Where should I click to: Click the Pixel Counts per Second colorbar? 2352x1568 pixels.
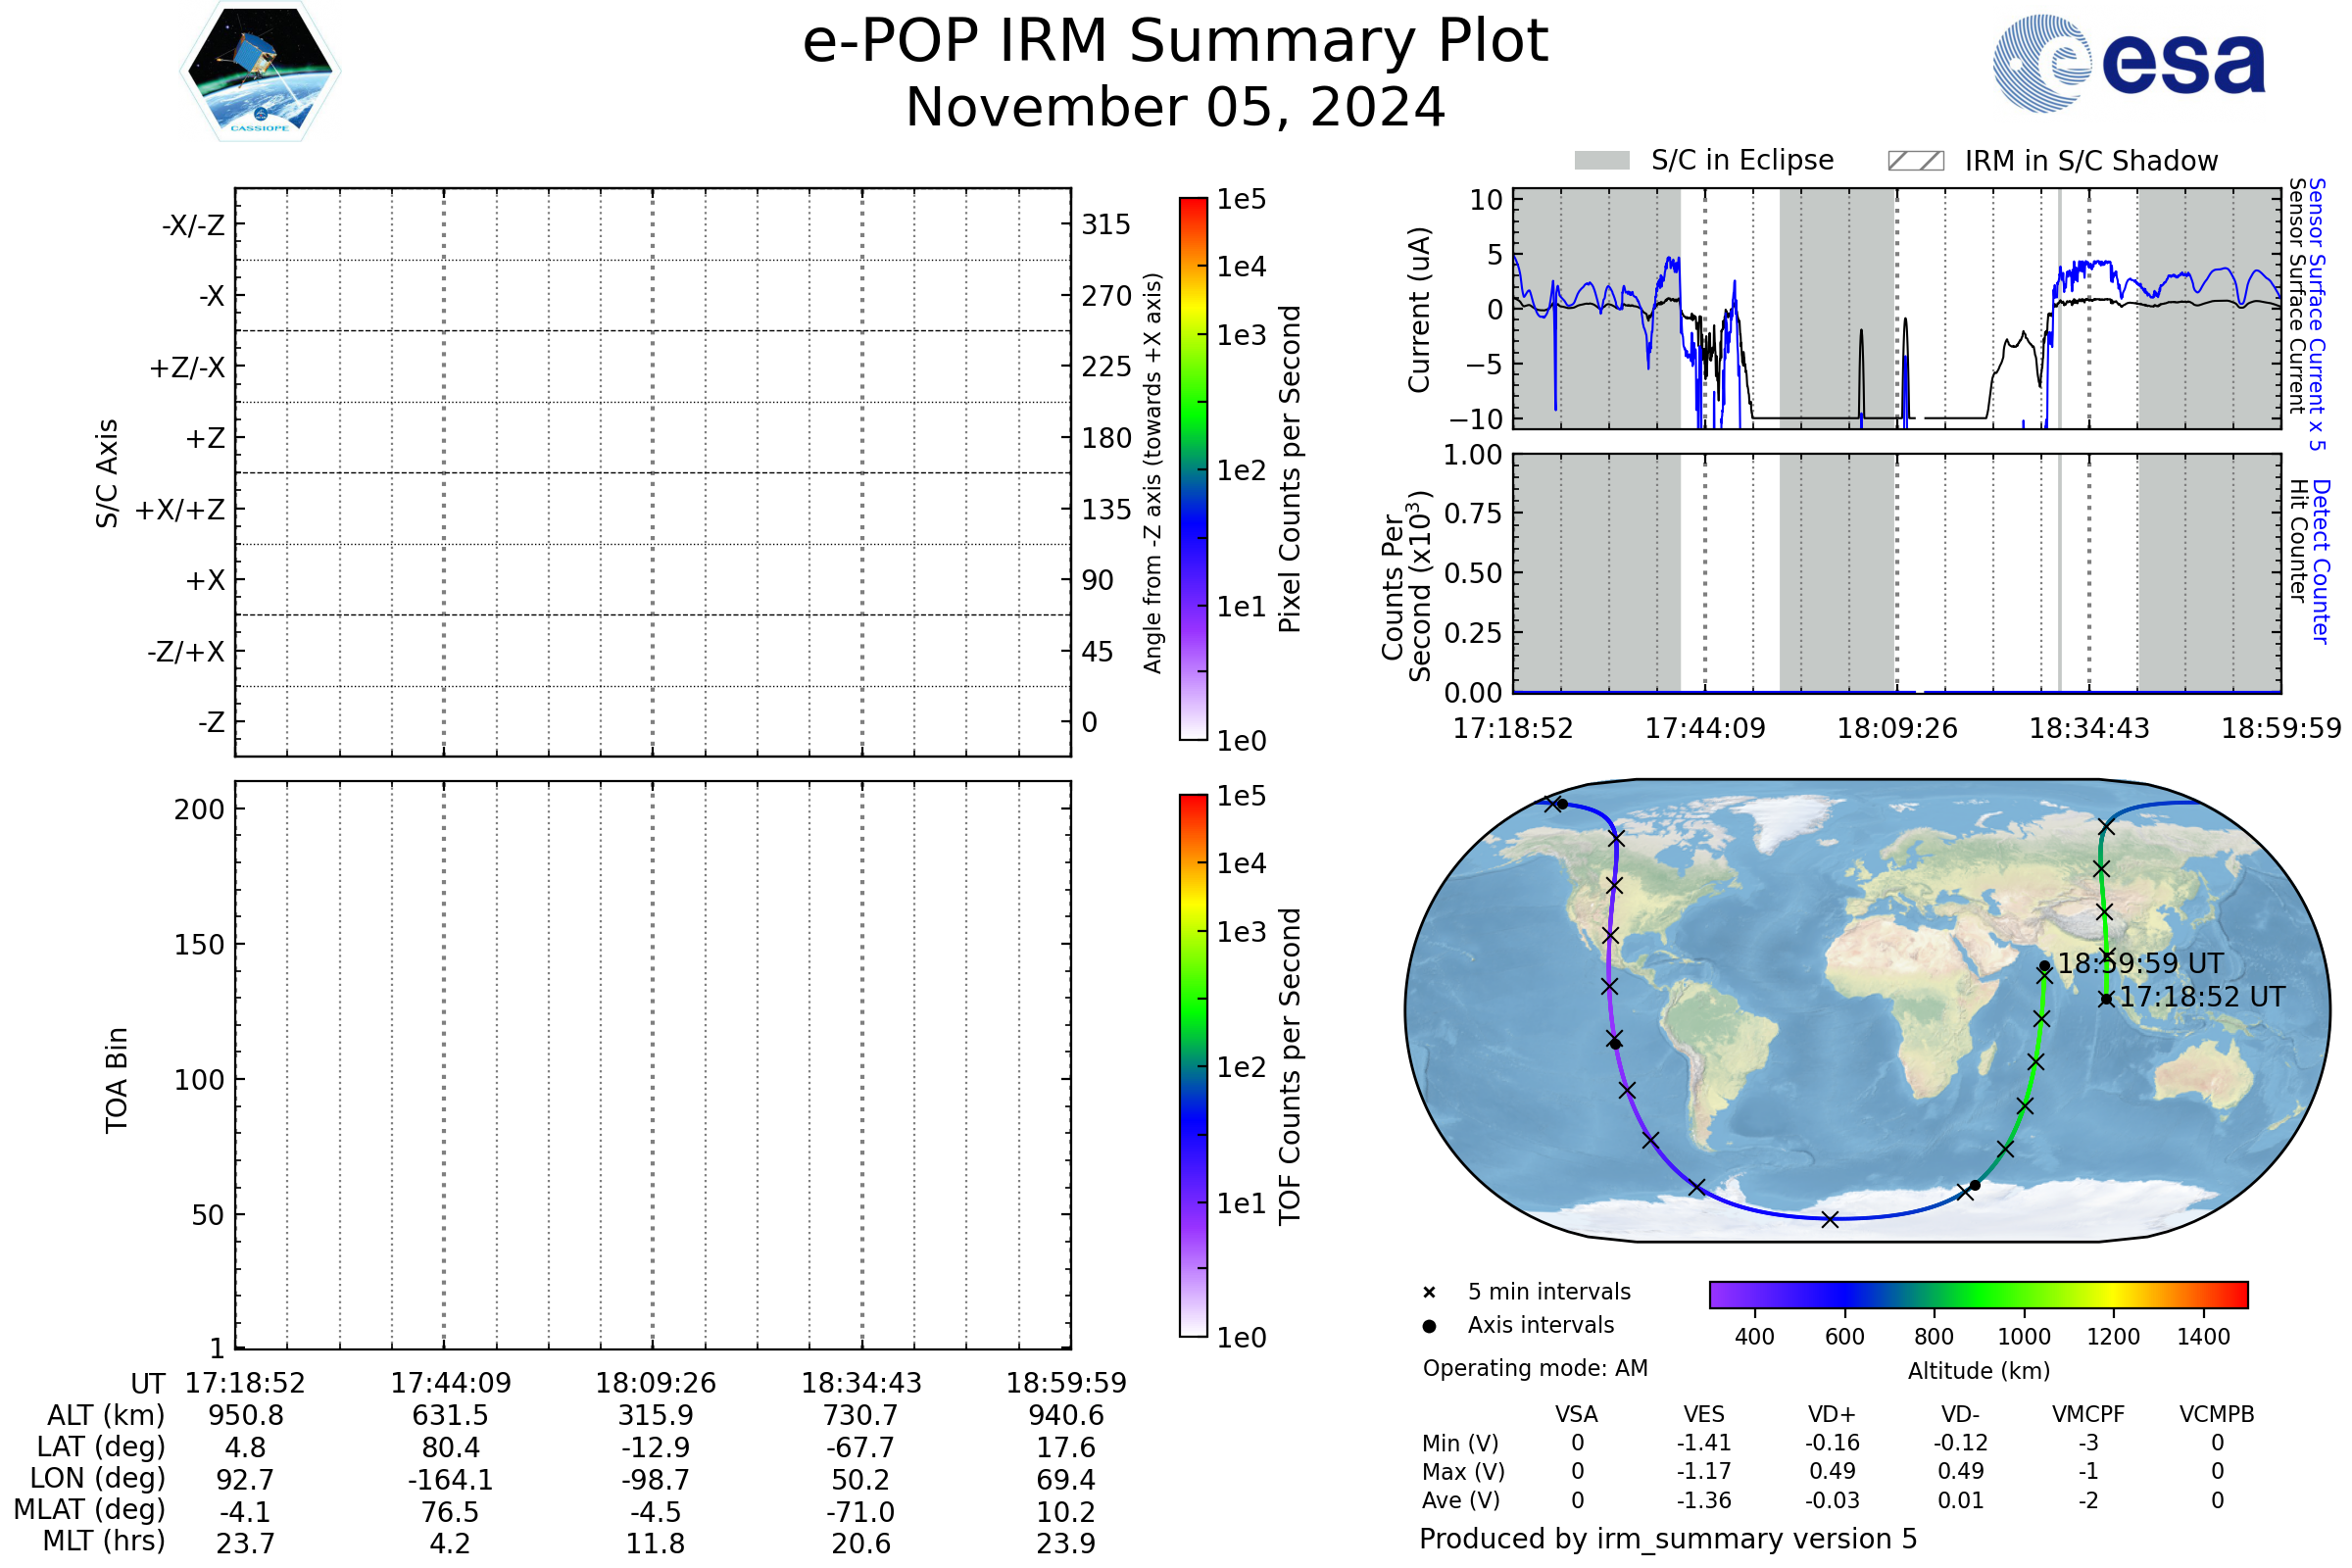tap(1193, 468)
